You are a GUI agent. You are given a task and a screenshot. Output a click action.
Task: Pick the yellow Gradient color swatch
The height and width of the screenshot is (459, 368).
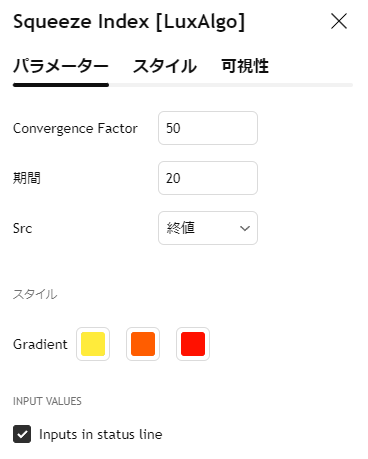click(x=93, y=344)
